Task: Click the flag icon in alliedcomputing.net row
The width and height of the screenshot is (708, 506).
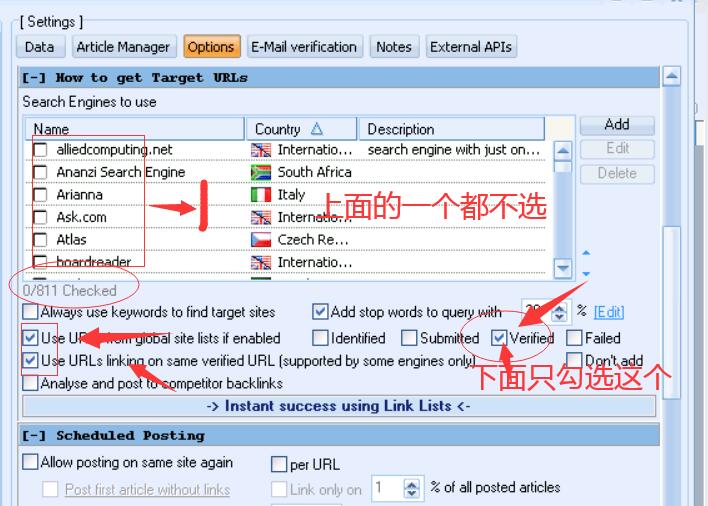Action: pyautogui.click(x=261, y=150)
